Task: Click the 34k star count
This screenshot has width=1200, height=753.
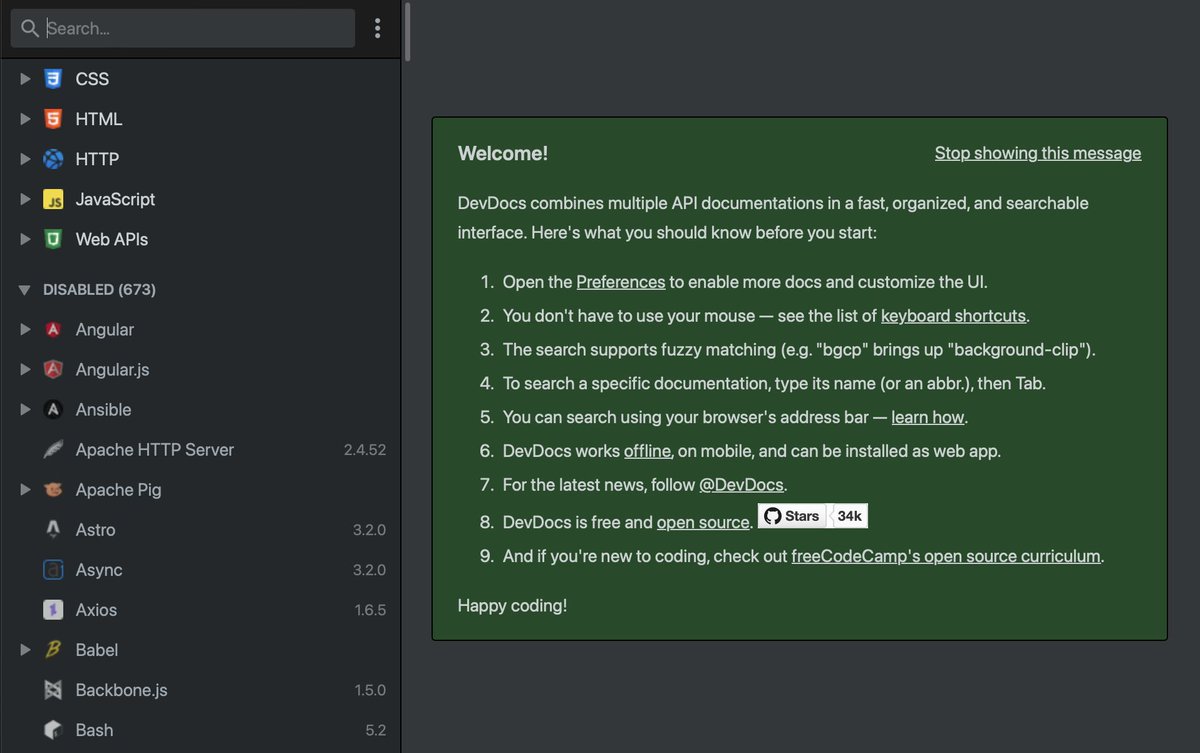Action: point(851,516)
